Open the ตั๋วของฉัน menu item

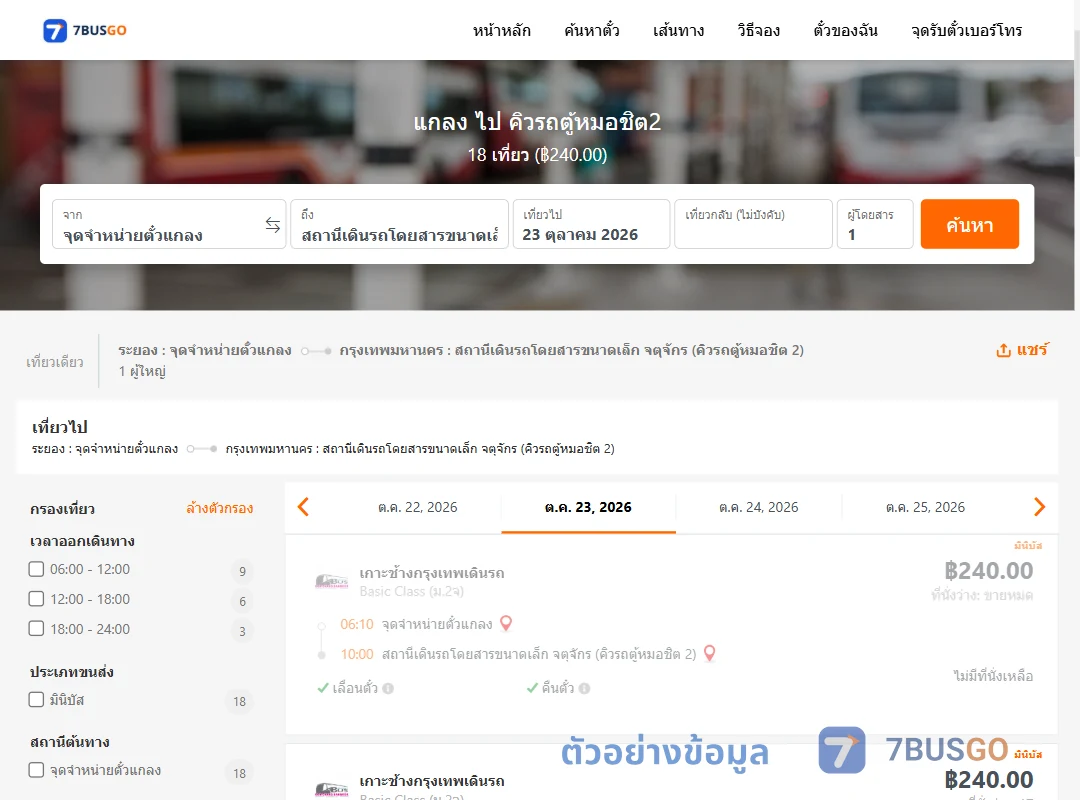845,30
